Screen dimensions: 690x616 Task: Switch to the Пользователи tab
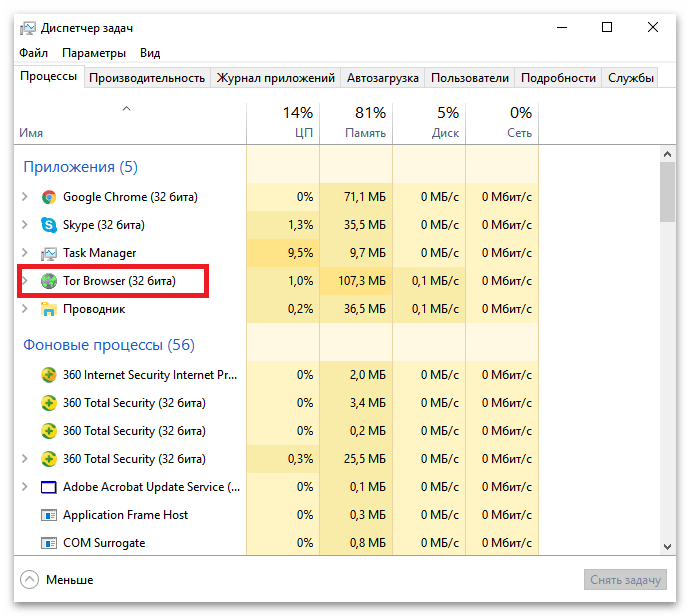[x=470, y=78]
